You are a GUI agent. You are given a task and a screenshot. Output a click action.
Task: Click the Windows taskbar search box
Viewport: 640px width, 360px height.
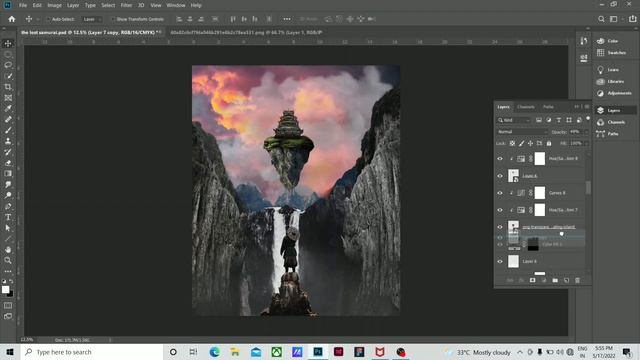coord(92,352)
